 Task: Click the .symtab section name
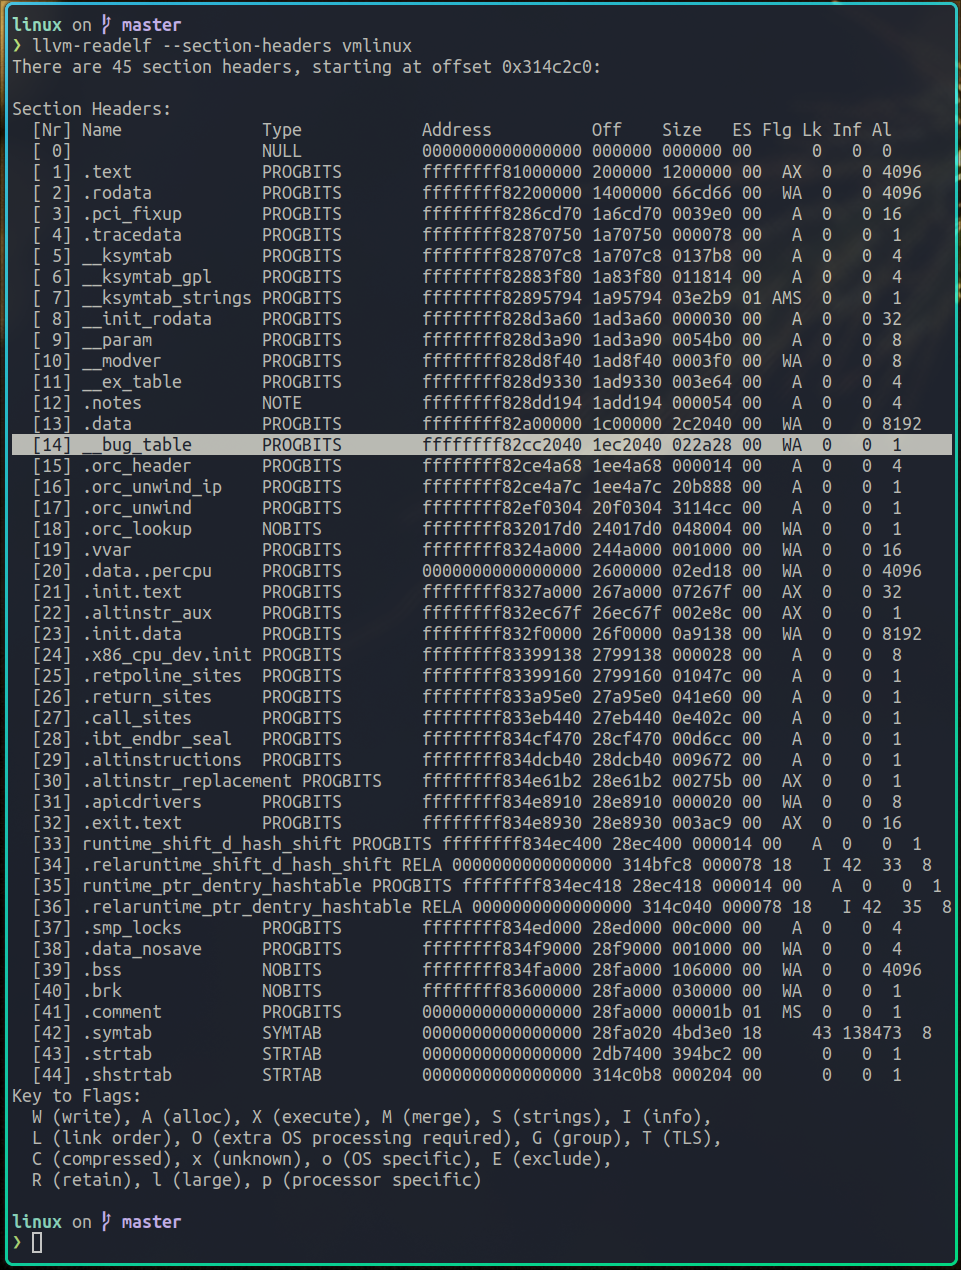(x=116, y=1033)
